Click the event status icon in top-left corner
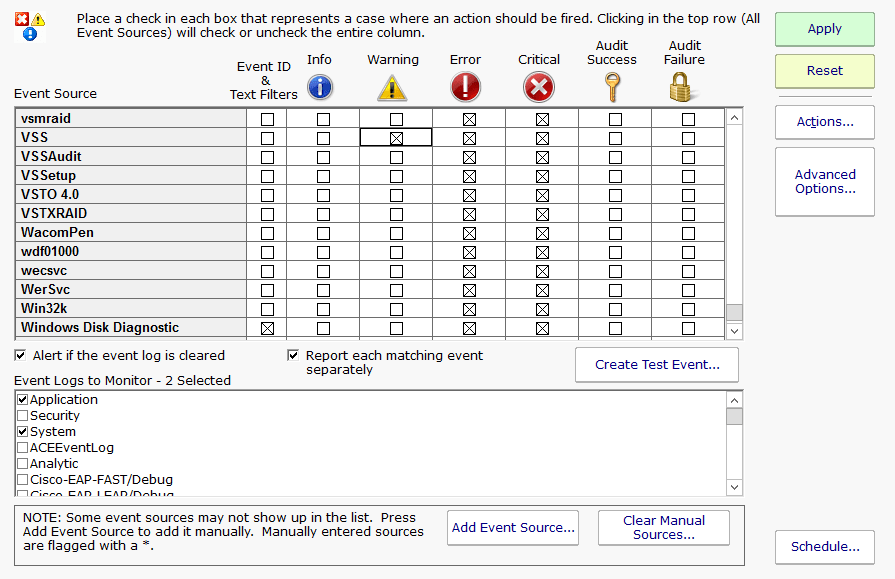Screen dimensions: 895x579 (x=30, y=25)
